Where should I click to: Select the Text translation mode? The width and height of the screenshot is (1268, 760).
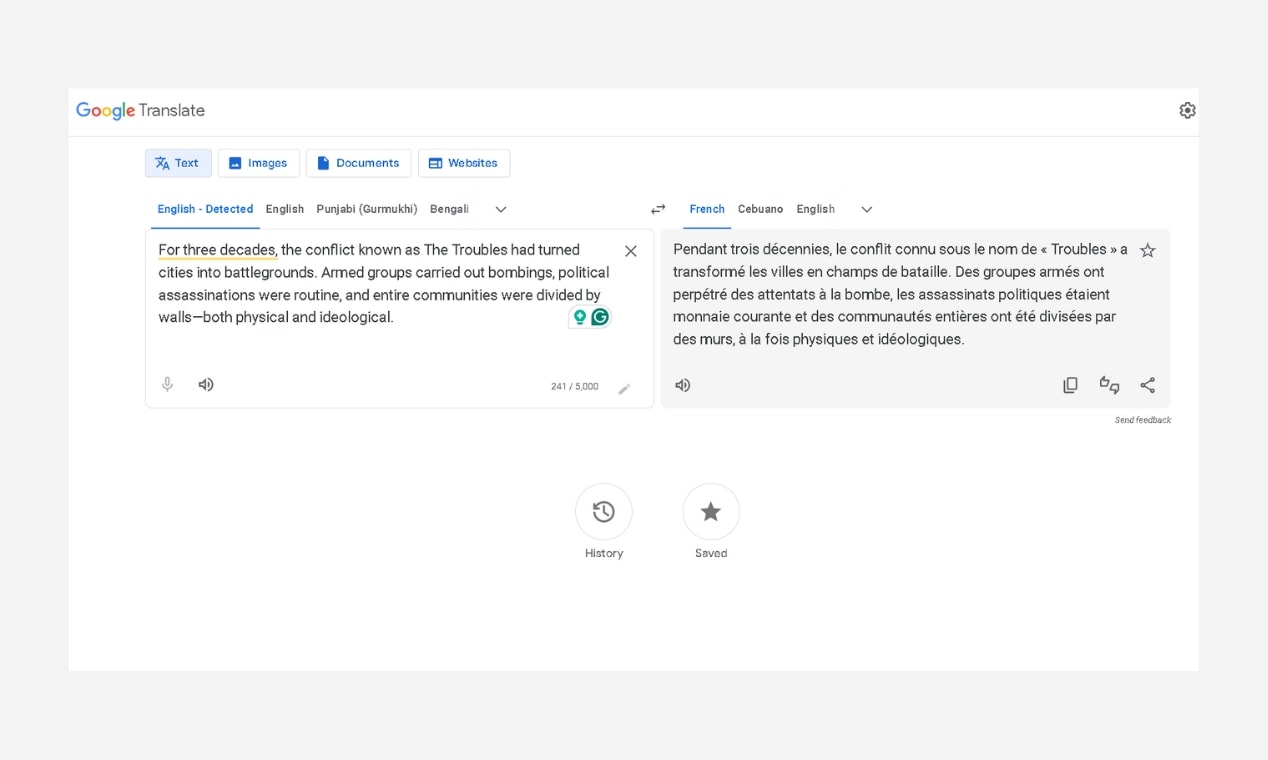coord(178,163)
